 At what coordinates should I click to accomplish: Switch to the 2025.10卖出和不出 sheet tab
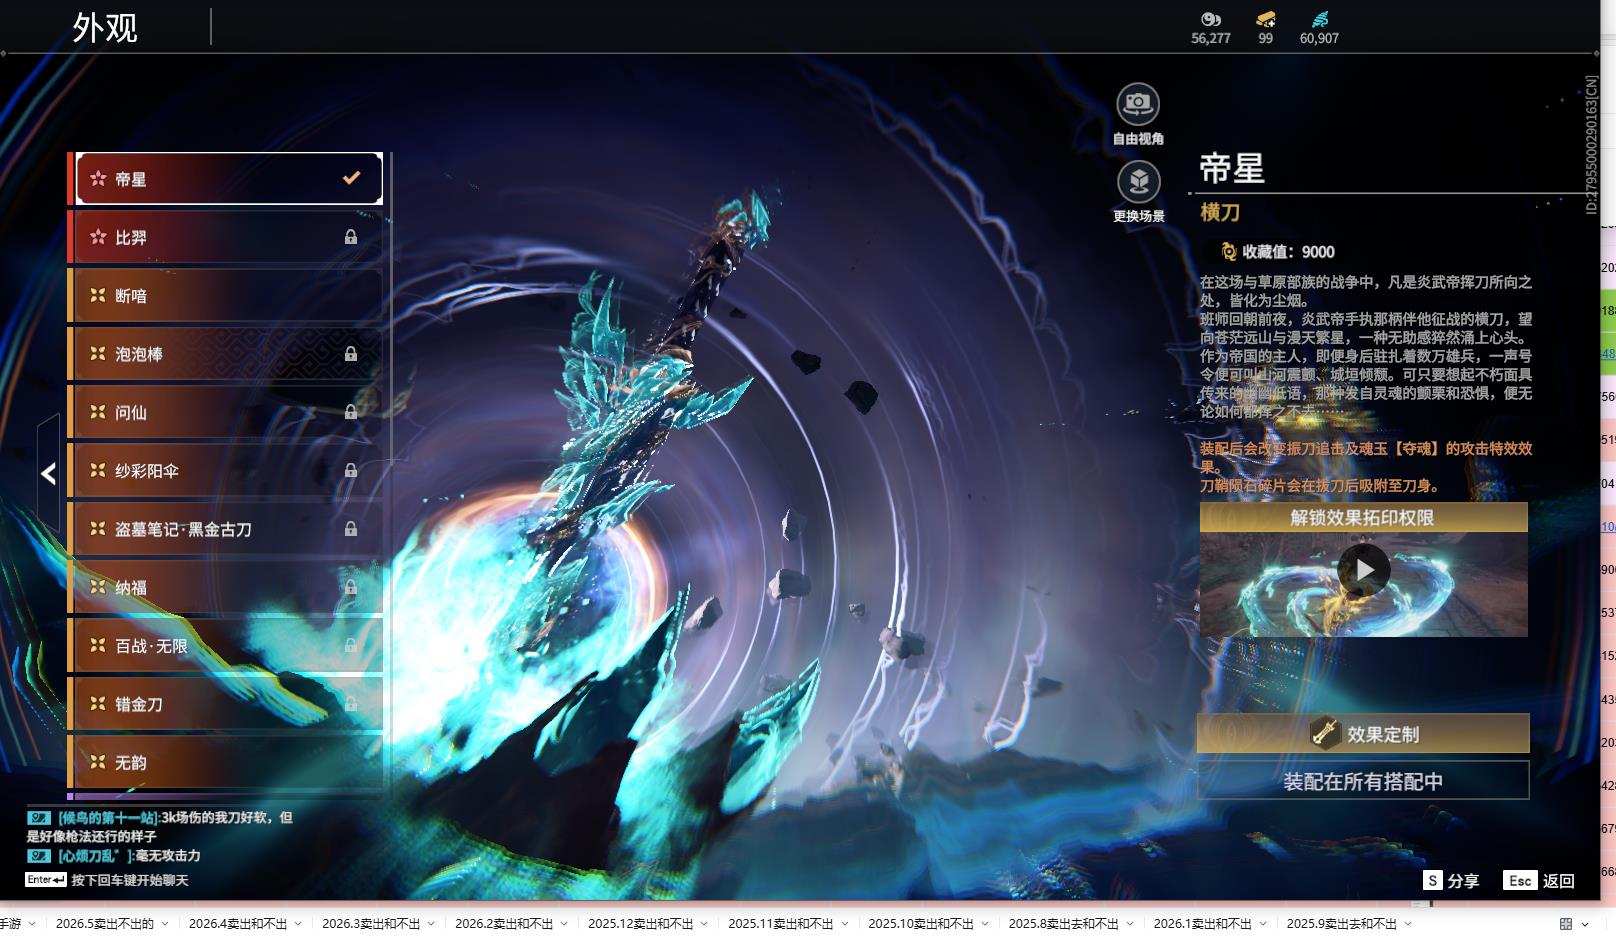pyautogui.click(x=921, y=924)
